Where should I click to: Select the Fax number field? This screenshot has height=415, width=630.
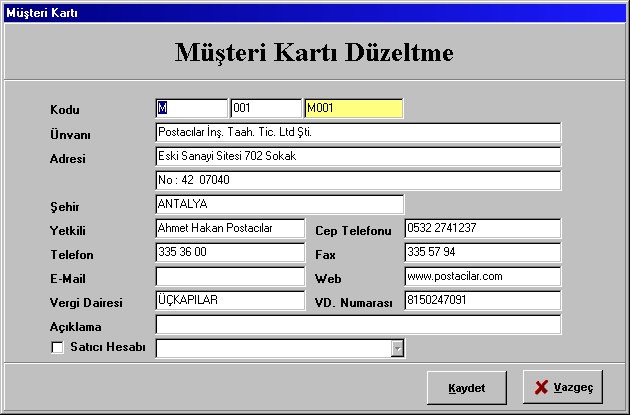pos(482,252)
